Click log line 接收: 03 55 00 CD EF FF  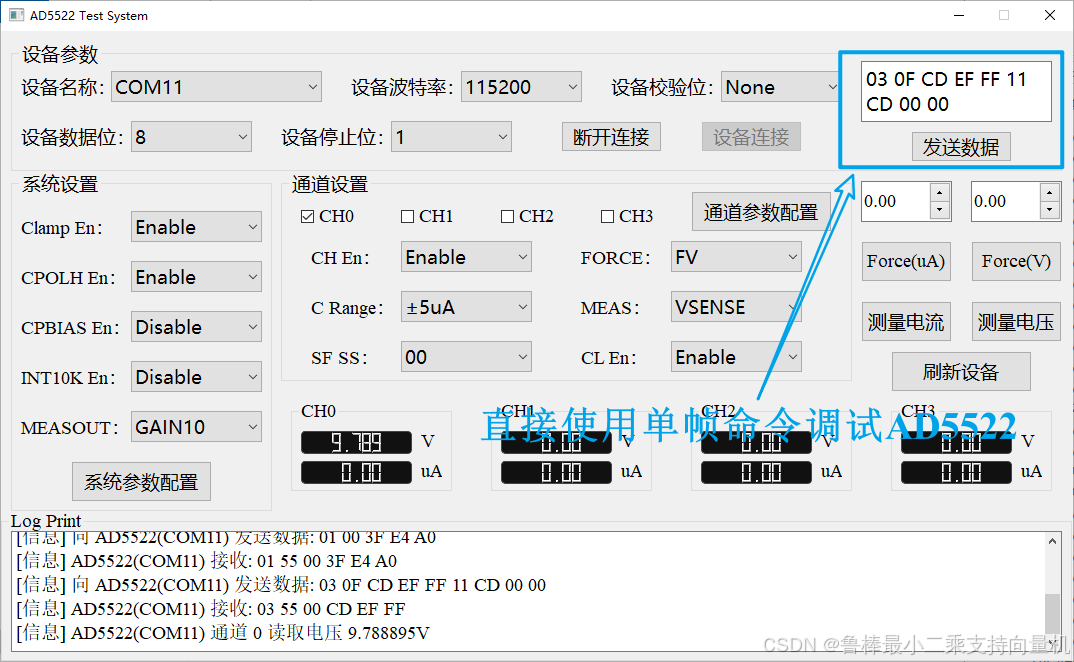click(x=211, y=609)
